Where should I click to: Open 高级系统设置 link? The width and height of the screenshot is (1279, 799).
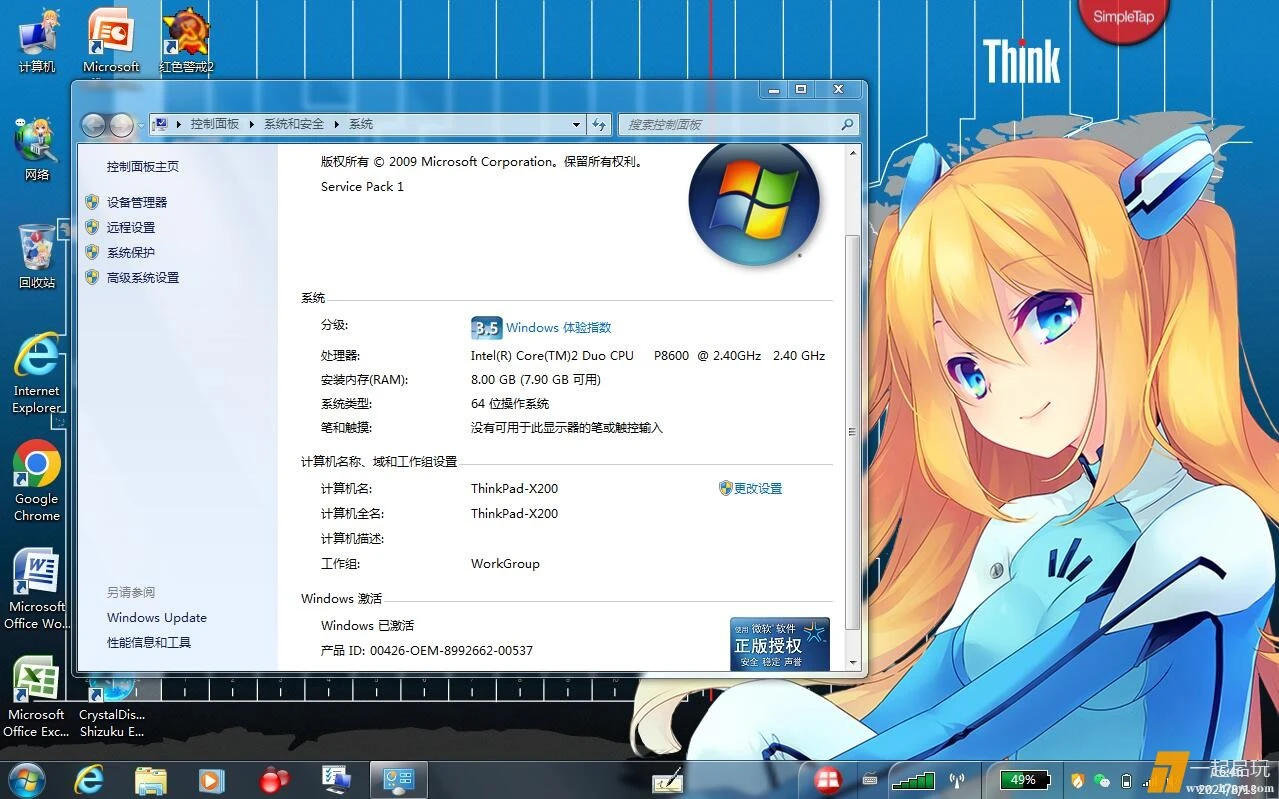click(143, 277)
